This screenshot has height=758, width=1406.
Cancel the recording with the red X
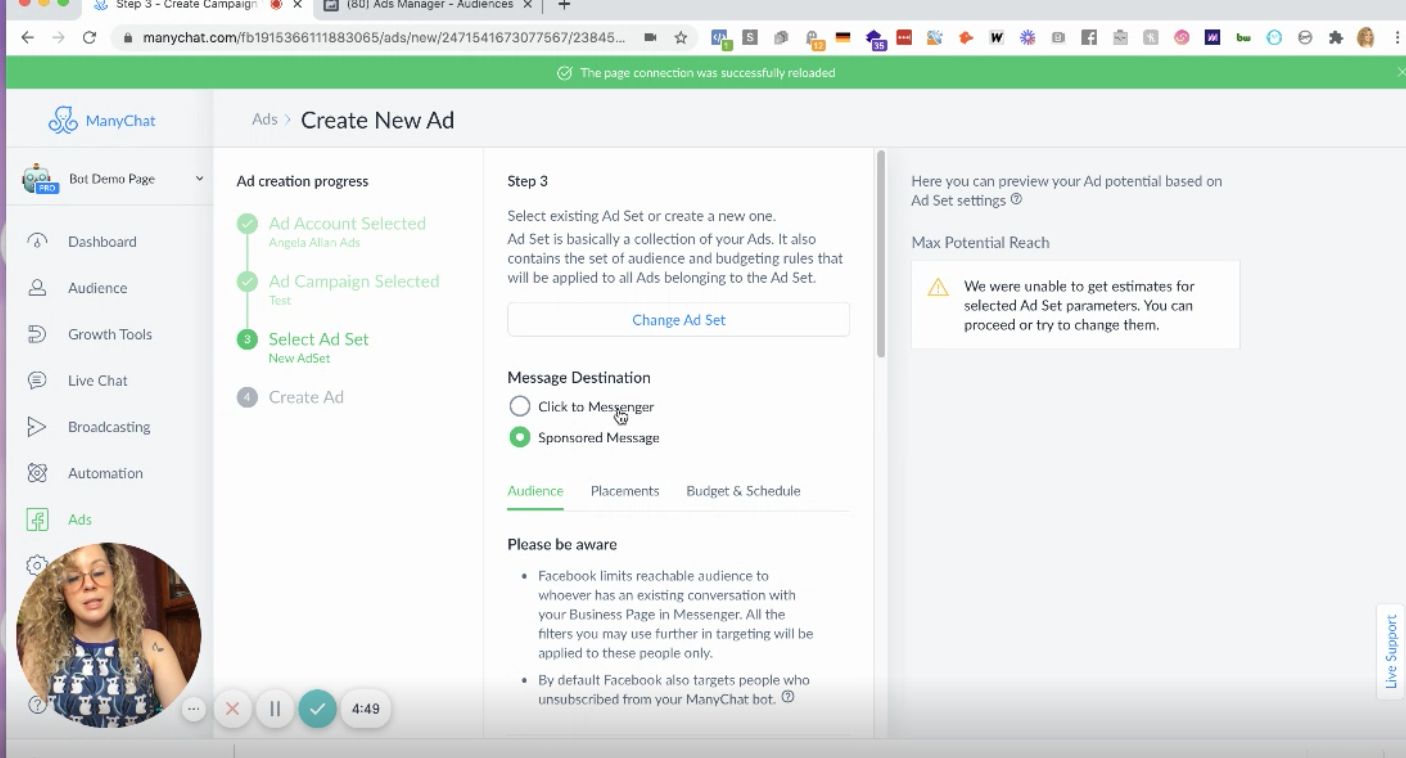(x=232, y=709)
